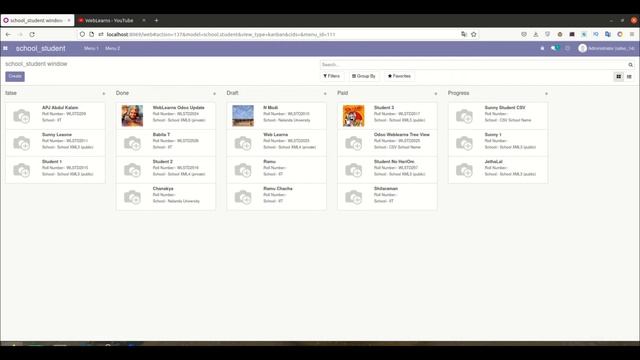Open the Firefox hamburger menu
This screenshot has height=360, width=640.
pos(632,34)
